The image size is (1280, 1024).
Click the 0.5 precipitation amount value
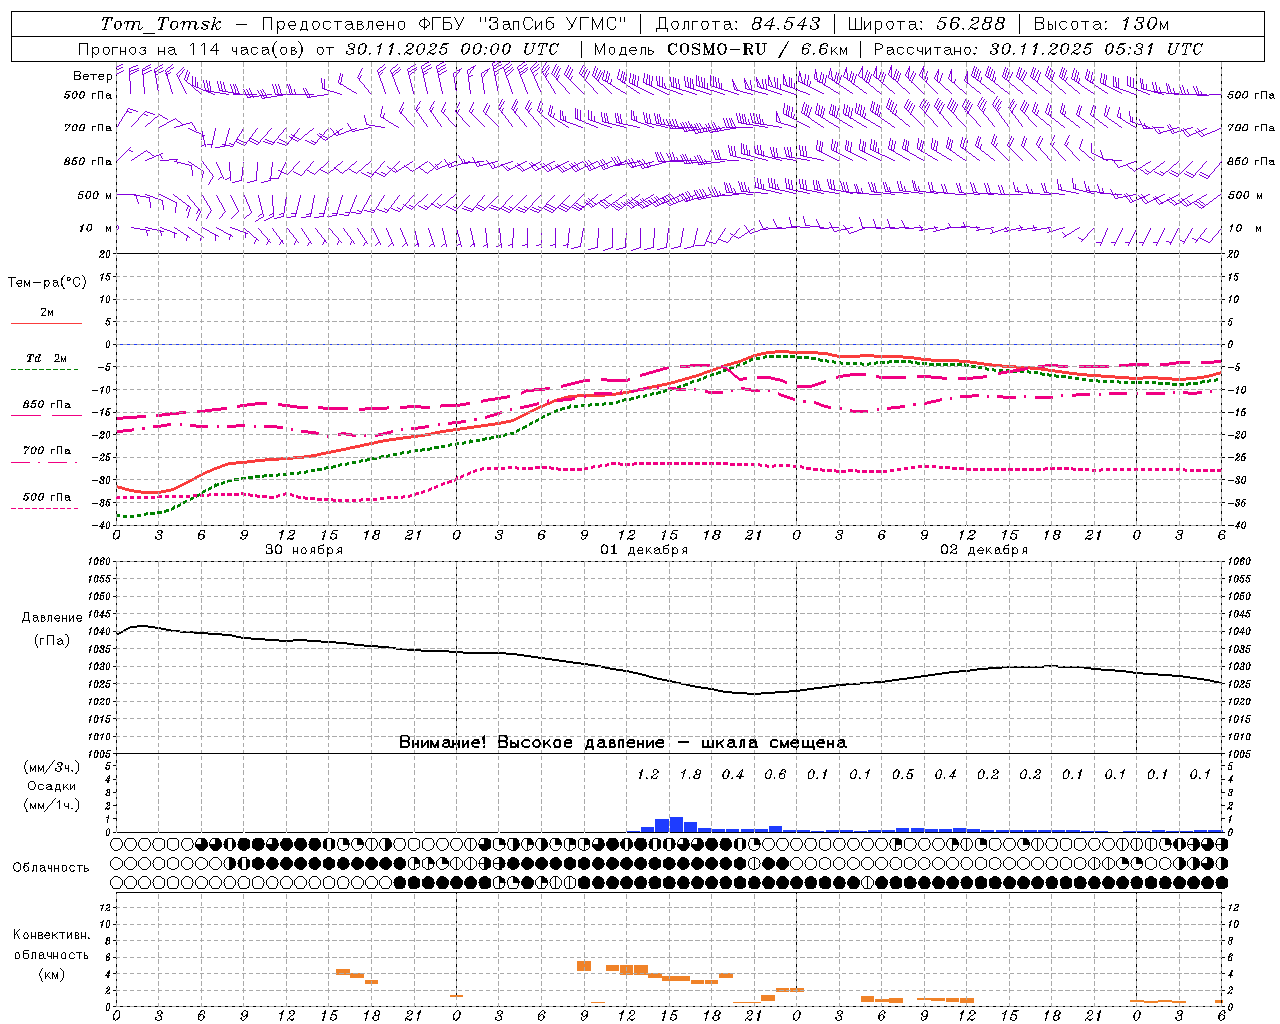(x=903, y=774)
